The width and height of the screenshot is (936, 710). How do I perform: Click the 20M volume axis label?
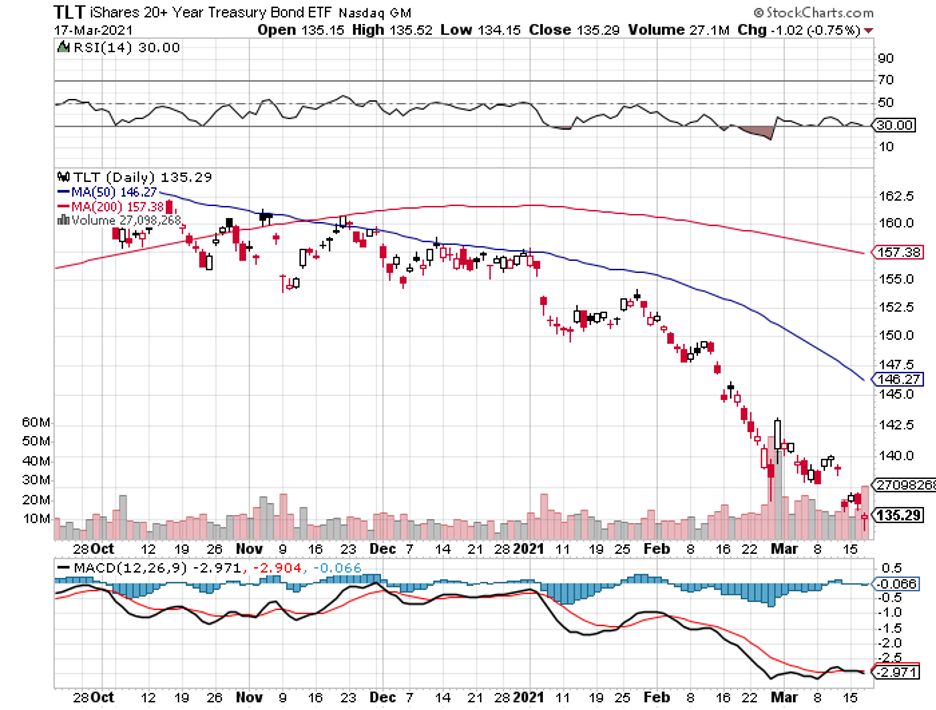pos(36,500)
